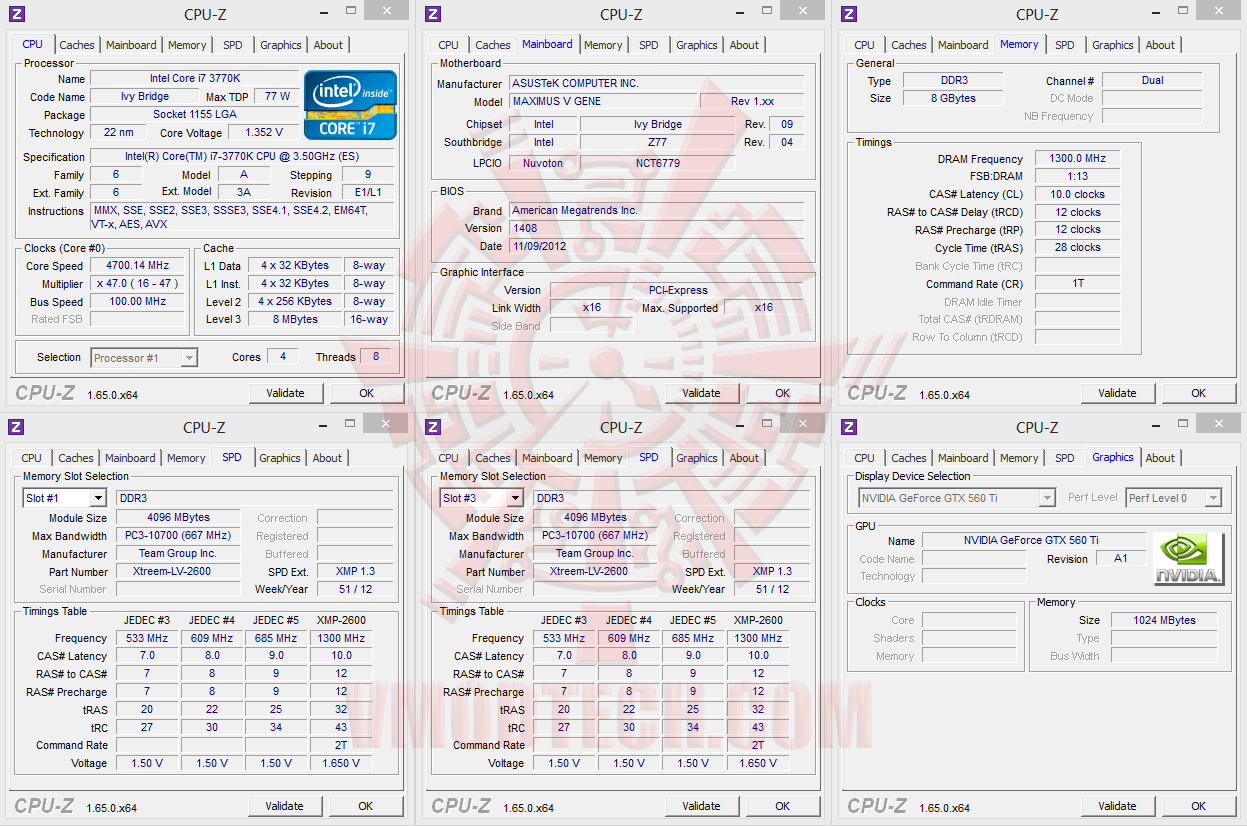1247x826 pixels.
Task: Click Part Number Xtreem-LV-2600 in Slot #1 window
Action: 178,572
